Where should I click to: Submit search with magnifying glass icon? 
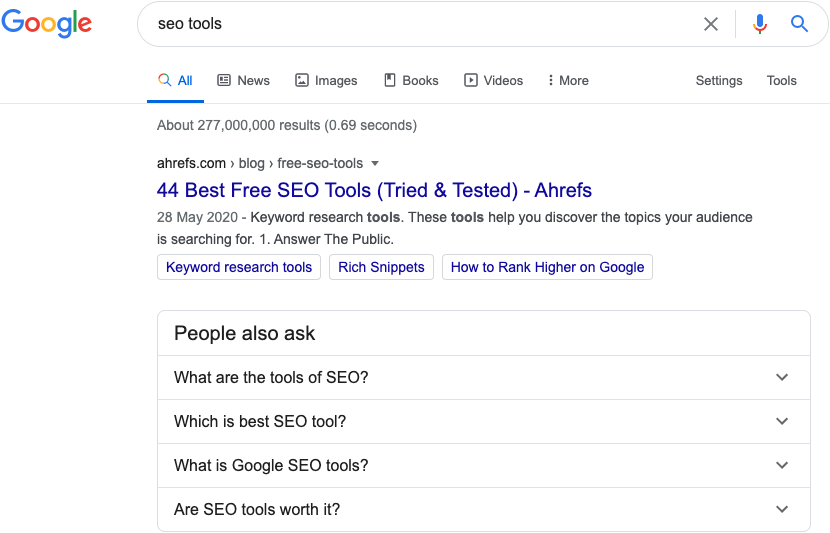799,24
